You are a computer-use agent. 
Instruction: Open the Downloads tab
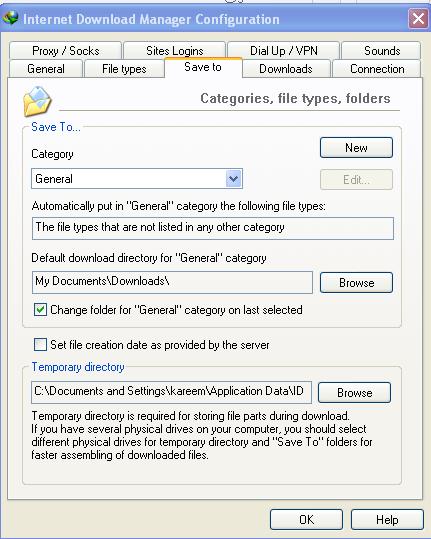[x=286, y=69]
